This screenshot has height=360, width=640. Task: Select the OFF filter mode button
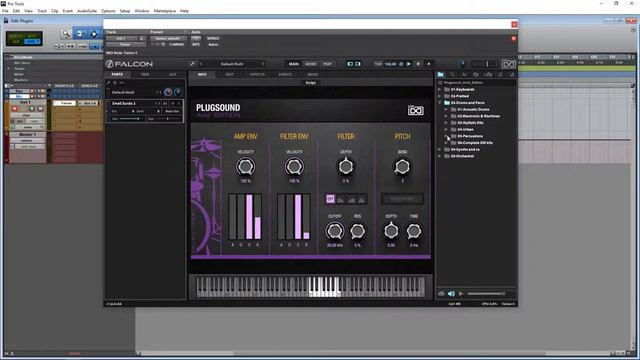pyautogui.click(x=330, y=199)
